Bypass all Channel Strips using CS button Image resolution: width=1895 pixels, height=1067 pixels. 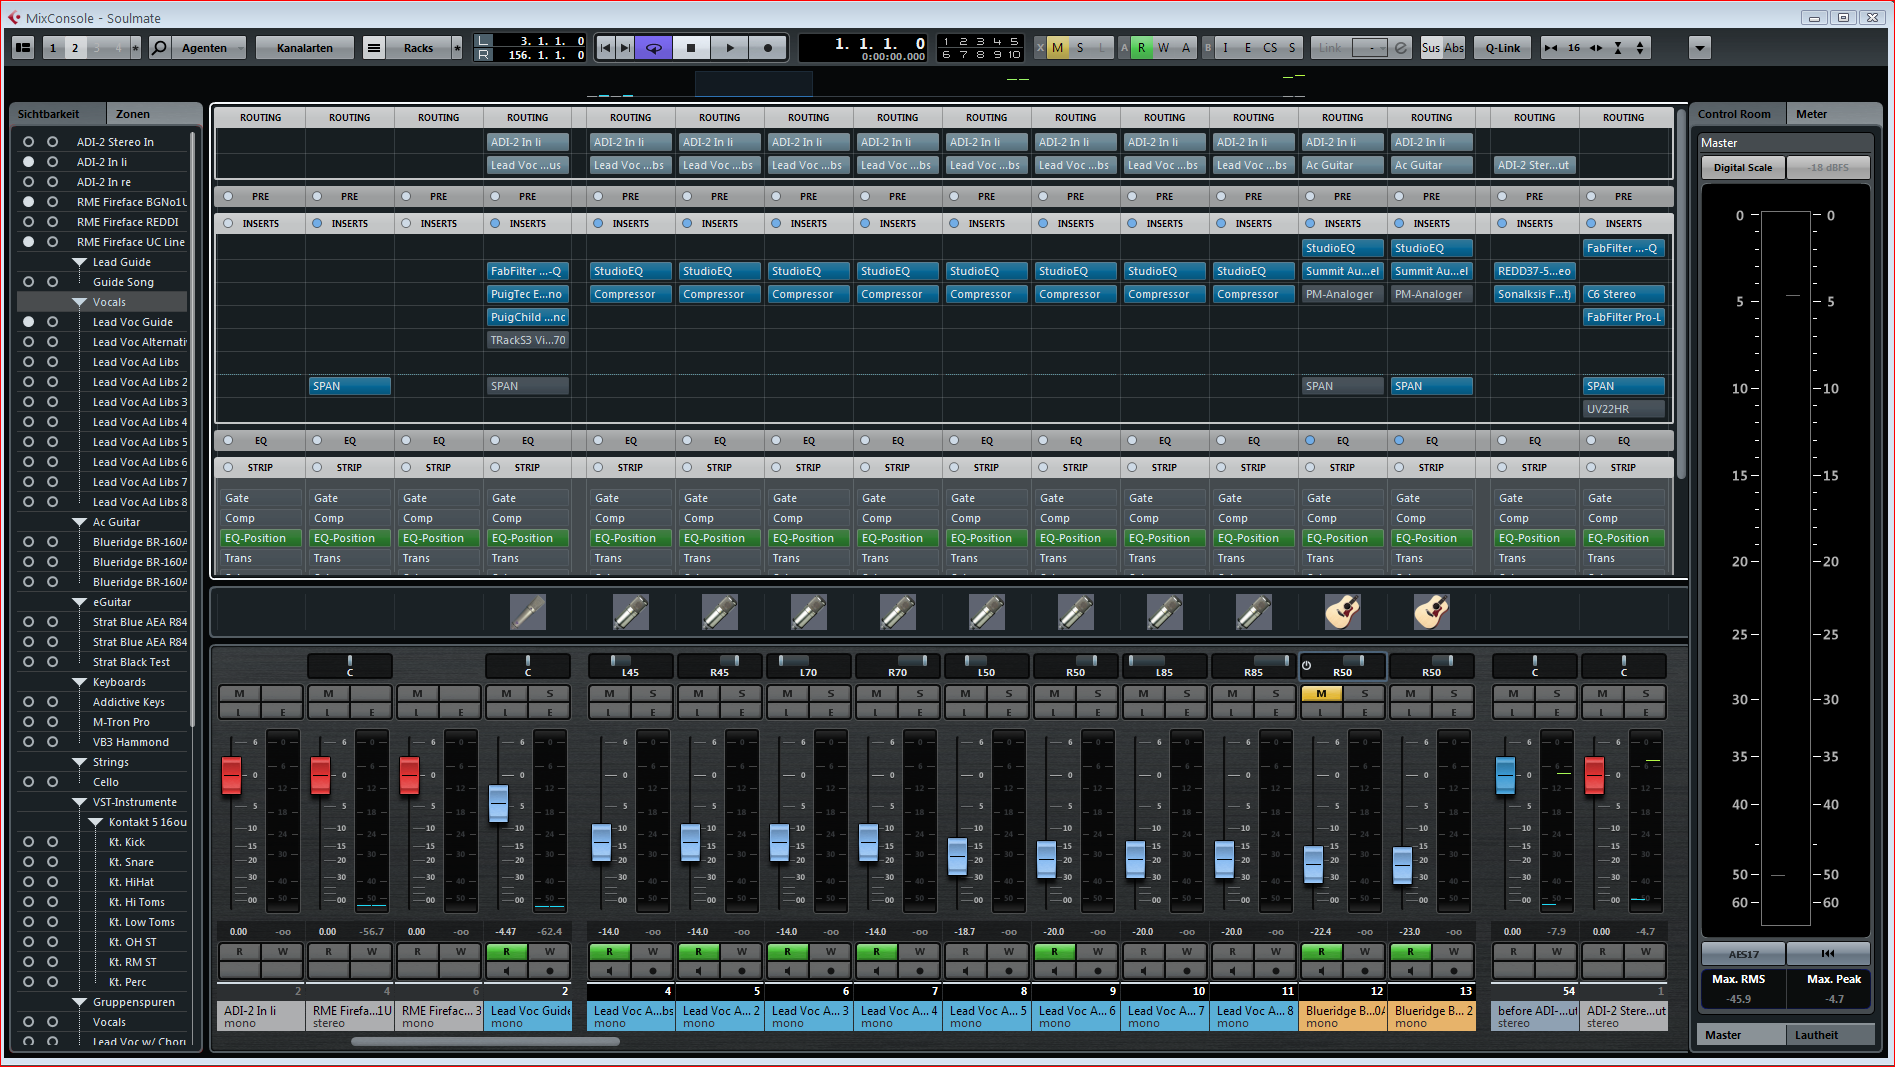1270,48
